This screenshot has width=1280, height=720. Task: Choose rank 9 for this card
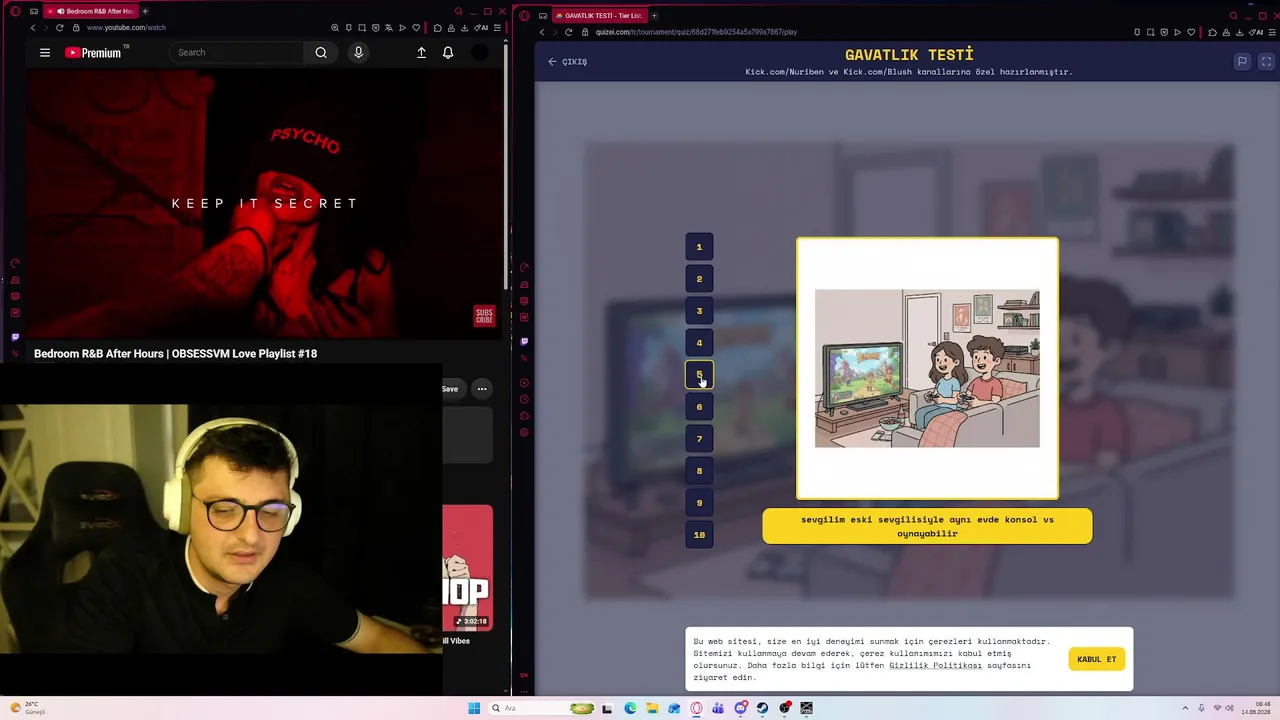699,503
